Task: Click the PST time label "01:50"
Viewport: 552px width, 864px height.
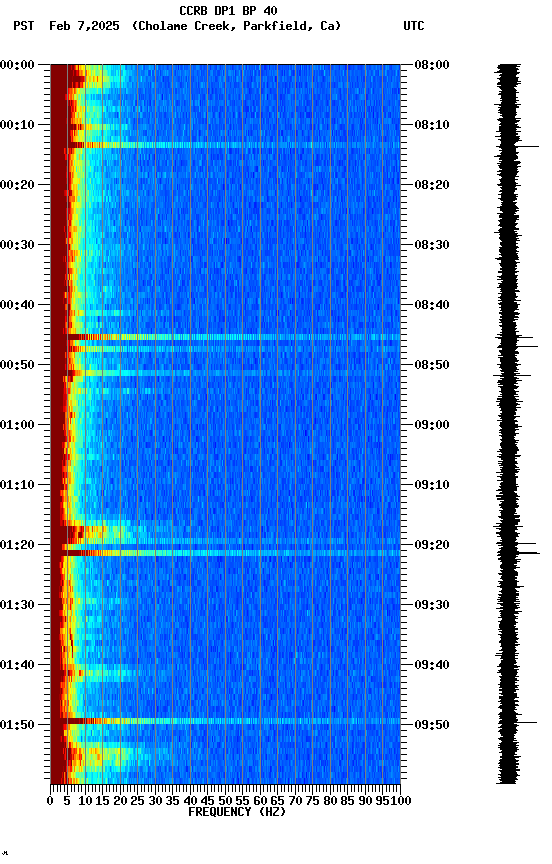Action: [17, 725]
